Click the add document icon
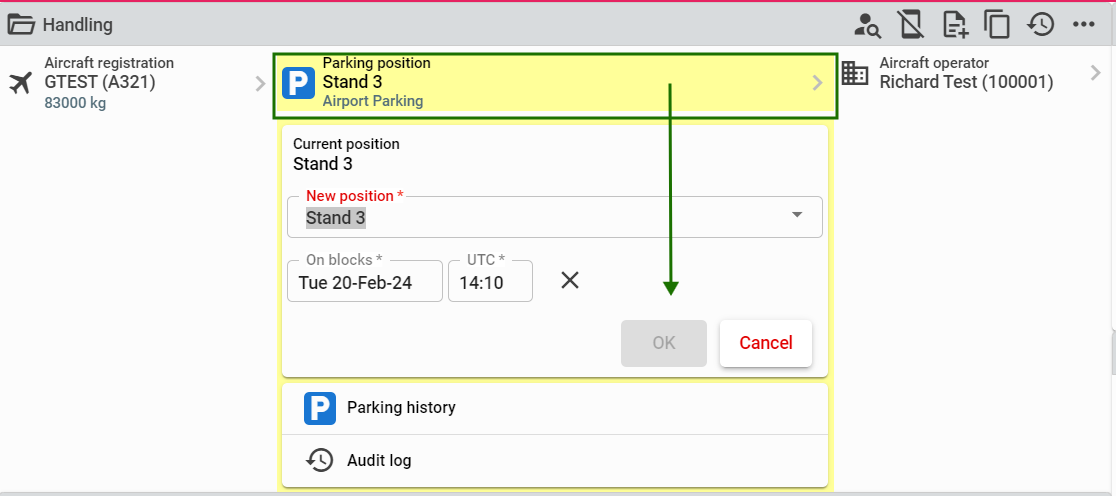 click(955, 25)
